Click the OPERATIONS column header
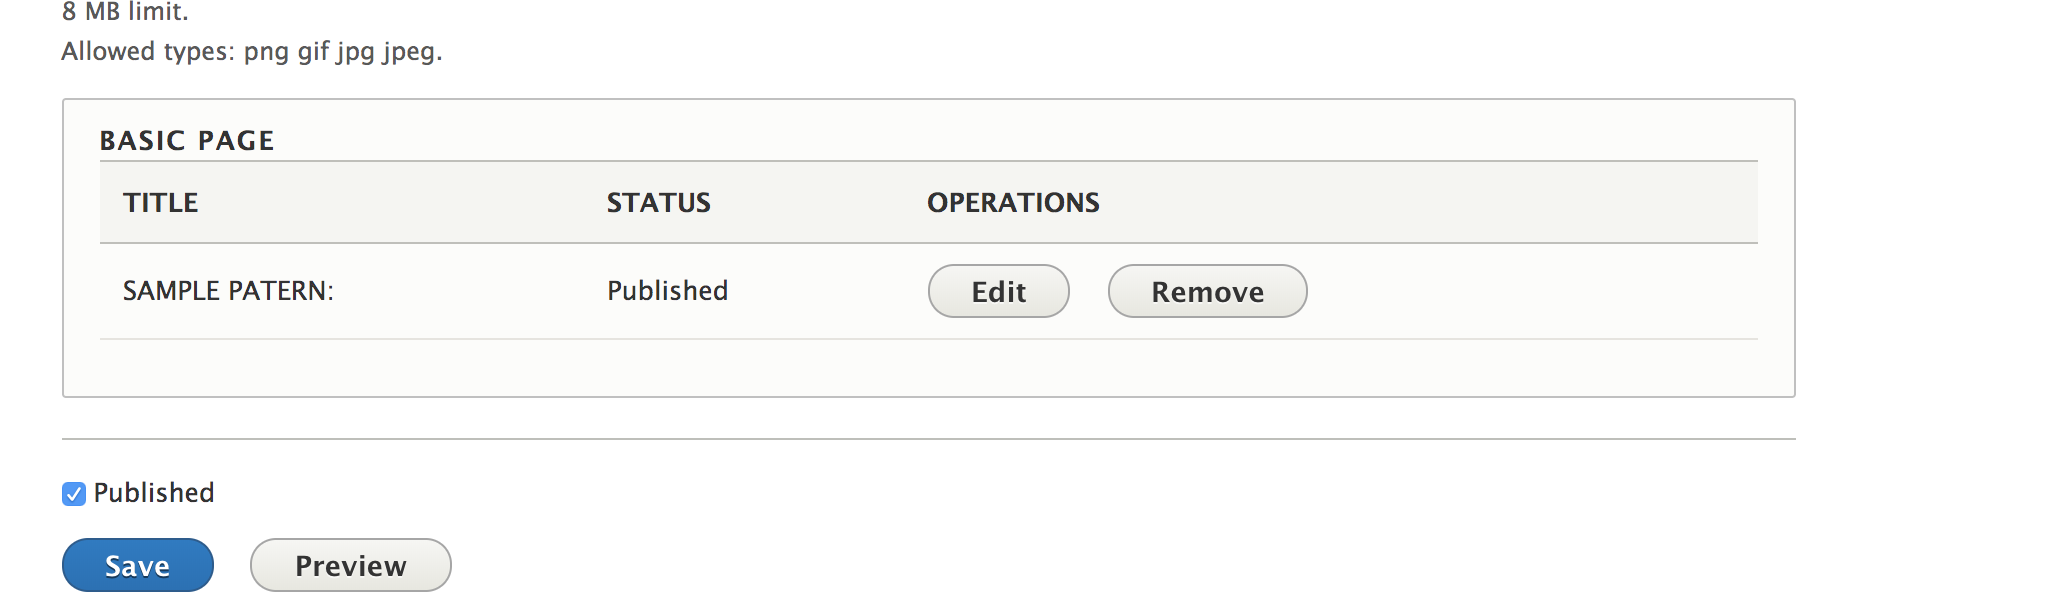The width and height of the screenshot is (2050, 594). point(1013,202)
